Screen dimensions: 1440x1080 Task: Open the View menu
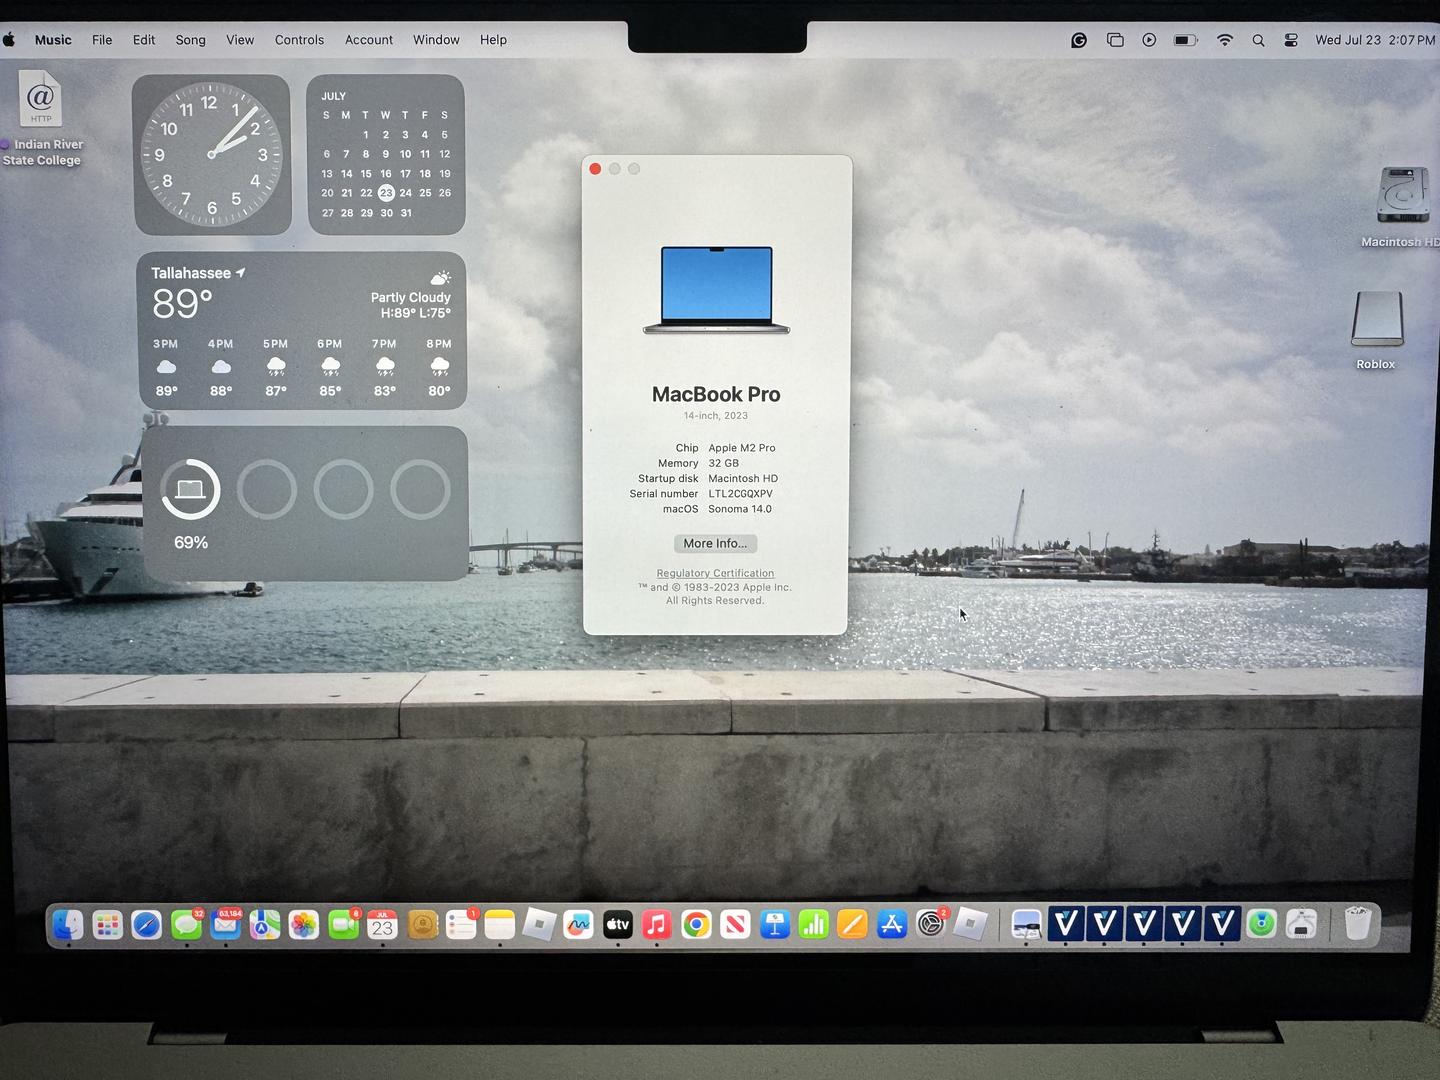coord(240,40)
